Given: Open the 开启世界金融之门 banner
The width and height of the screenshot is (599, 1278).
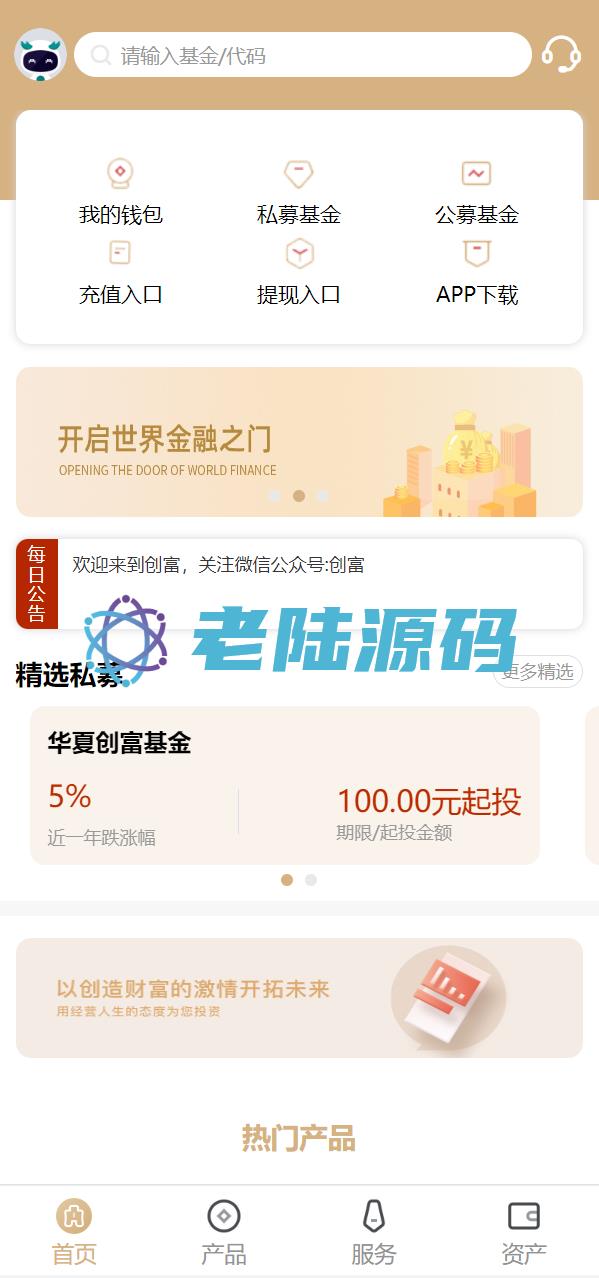Looking at the screenshot, I should tap(299, 442).
